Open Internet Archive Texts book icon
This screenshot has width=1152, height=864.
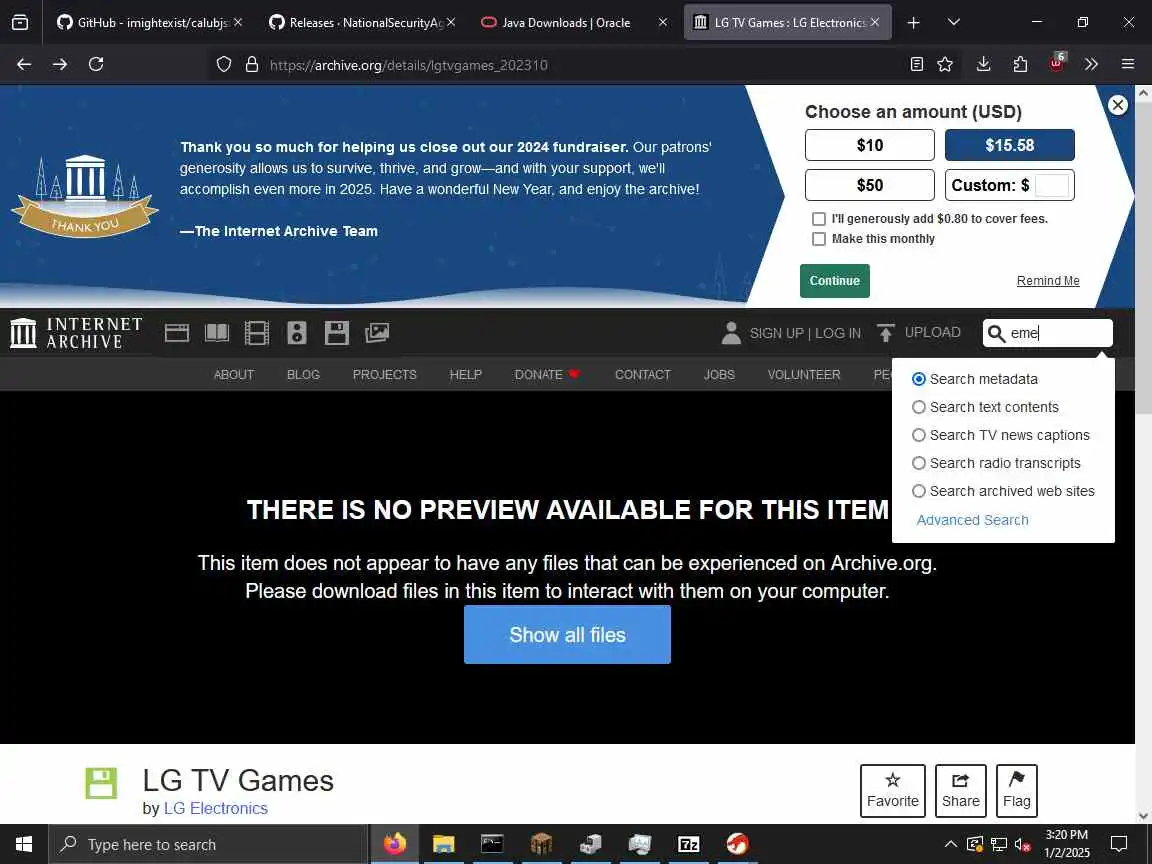(x=217, y=333)
